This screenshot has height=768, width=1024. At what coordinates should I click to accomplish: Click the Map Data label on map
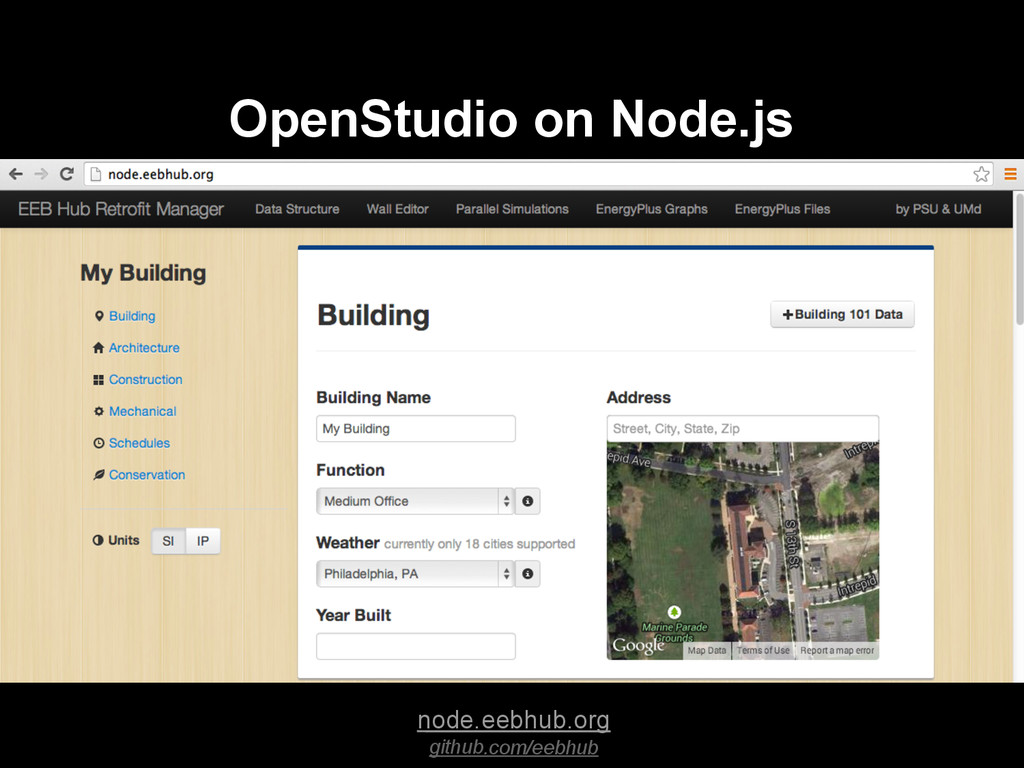707,650
